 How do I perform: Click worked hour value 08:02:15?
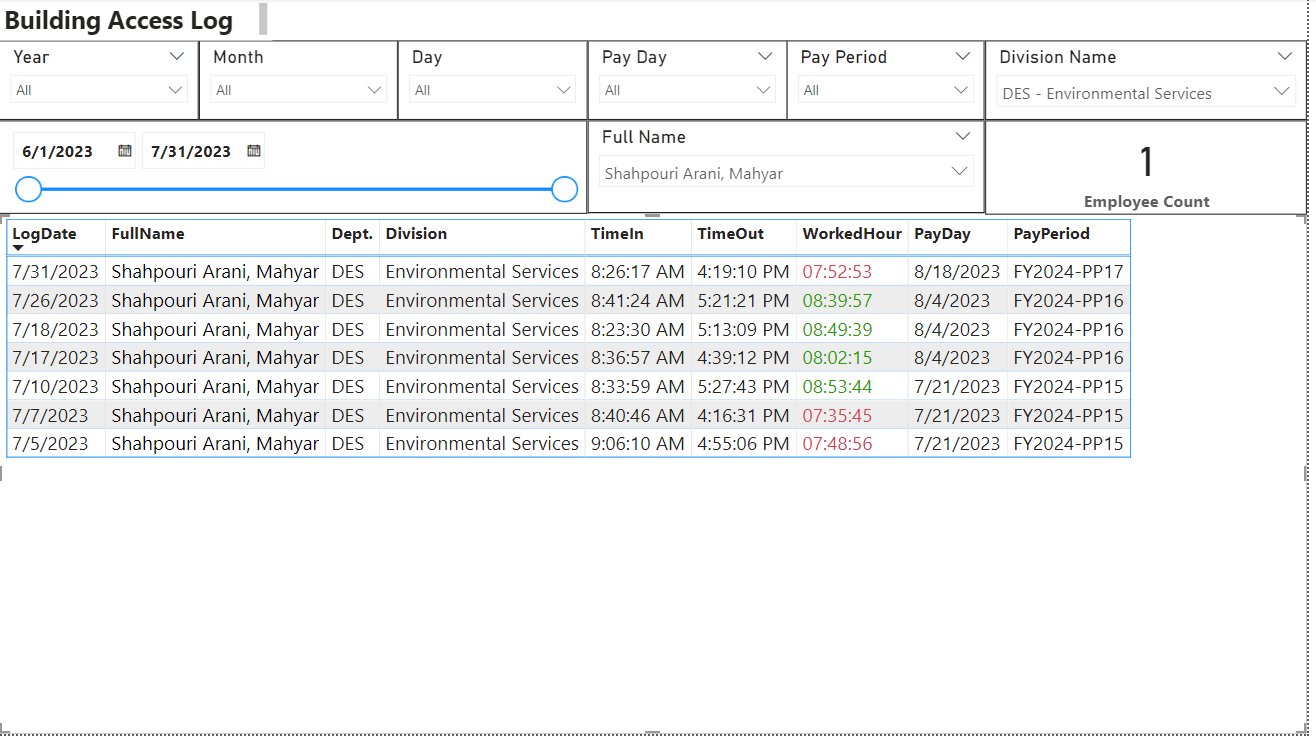(837, 357)
